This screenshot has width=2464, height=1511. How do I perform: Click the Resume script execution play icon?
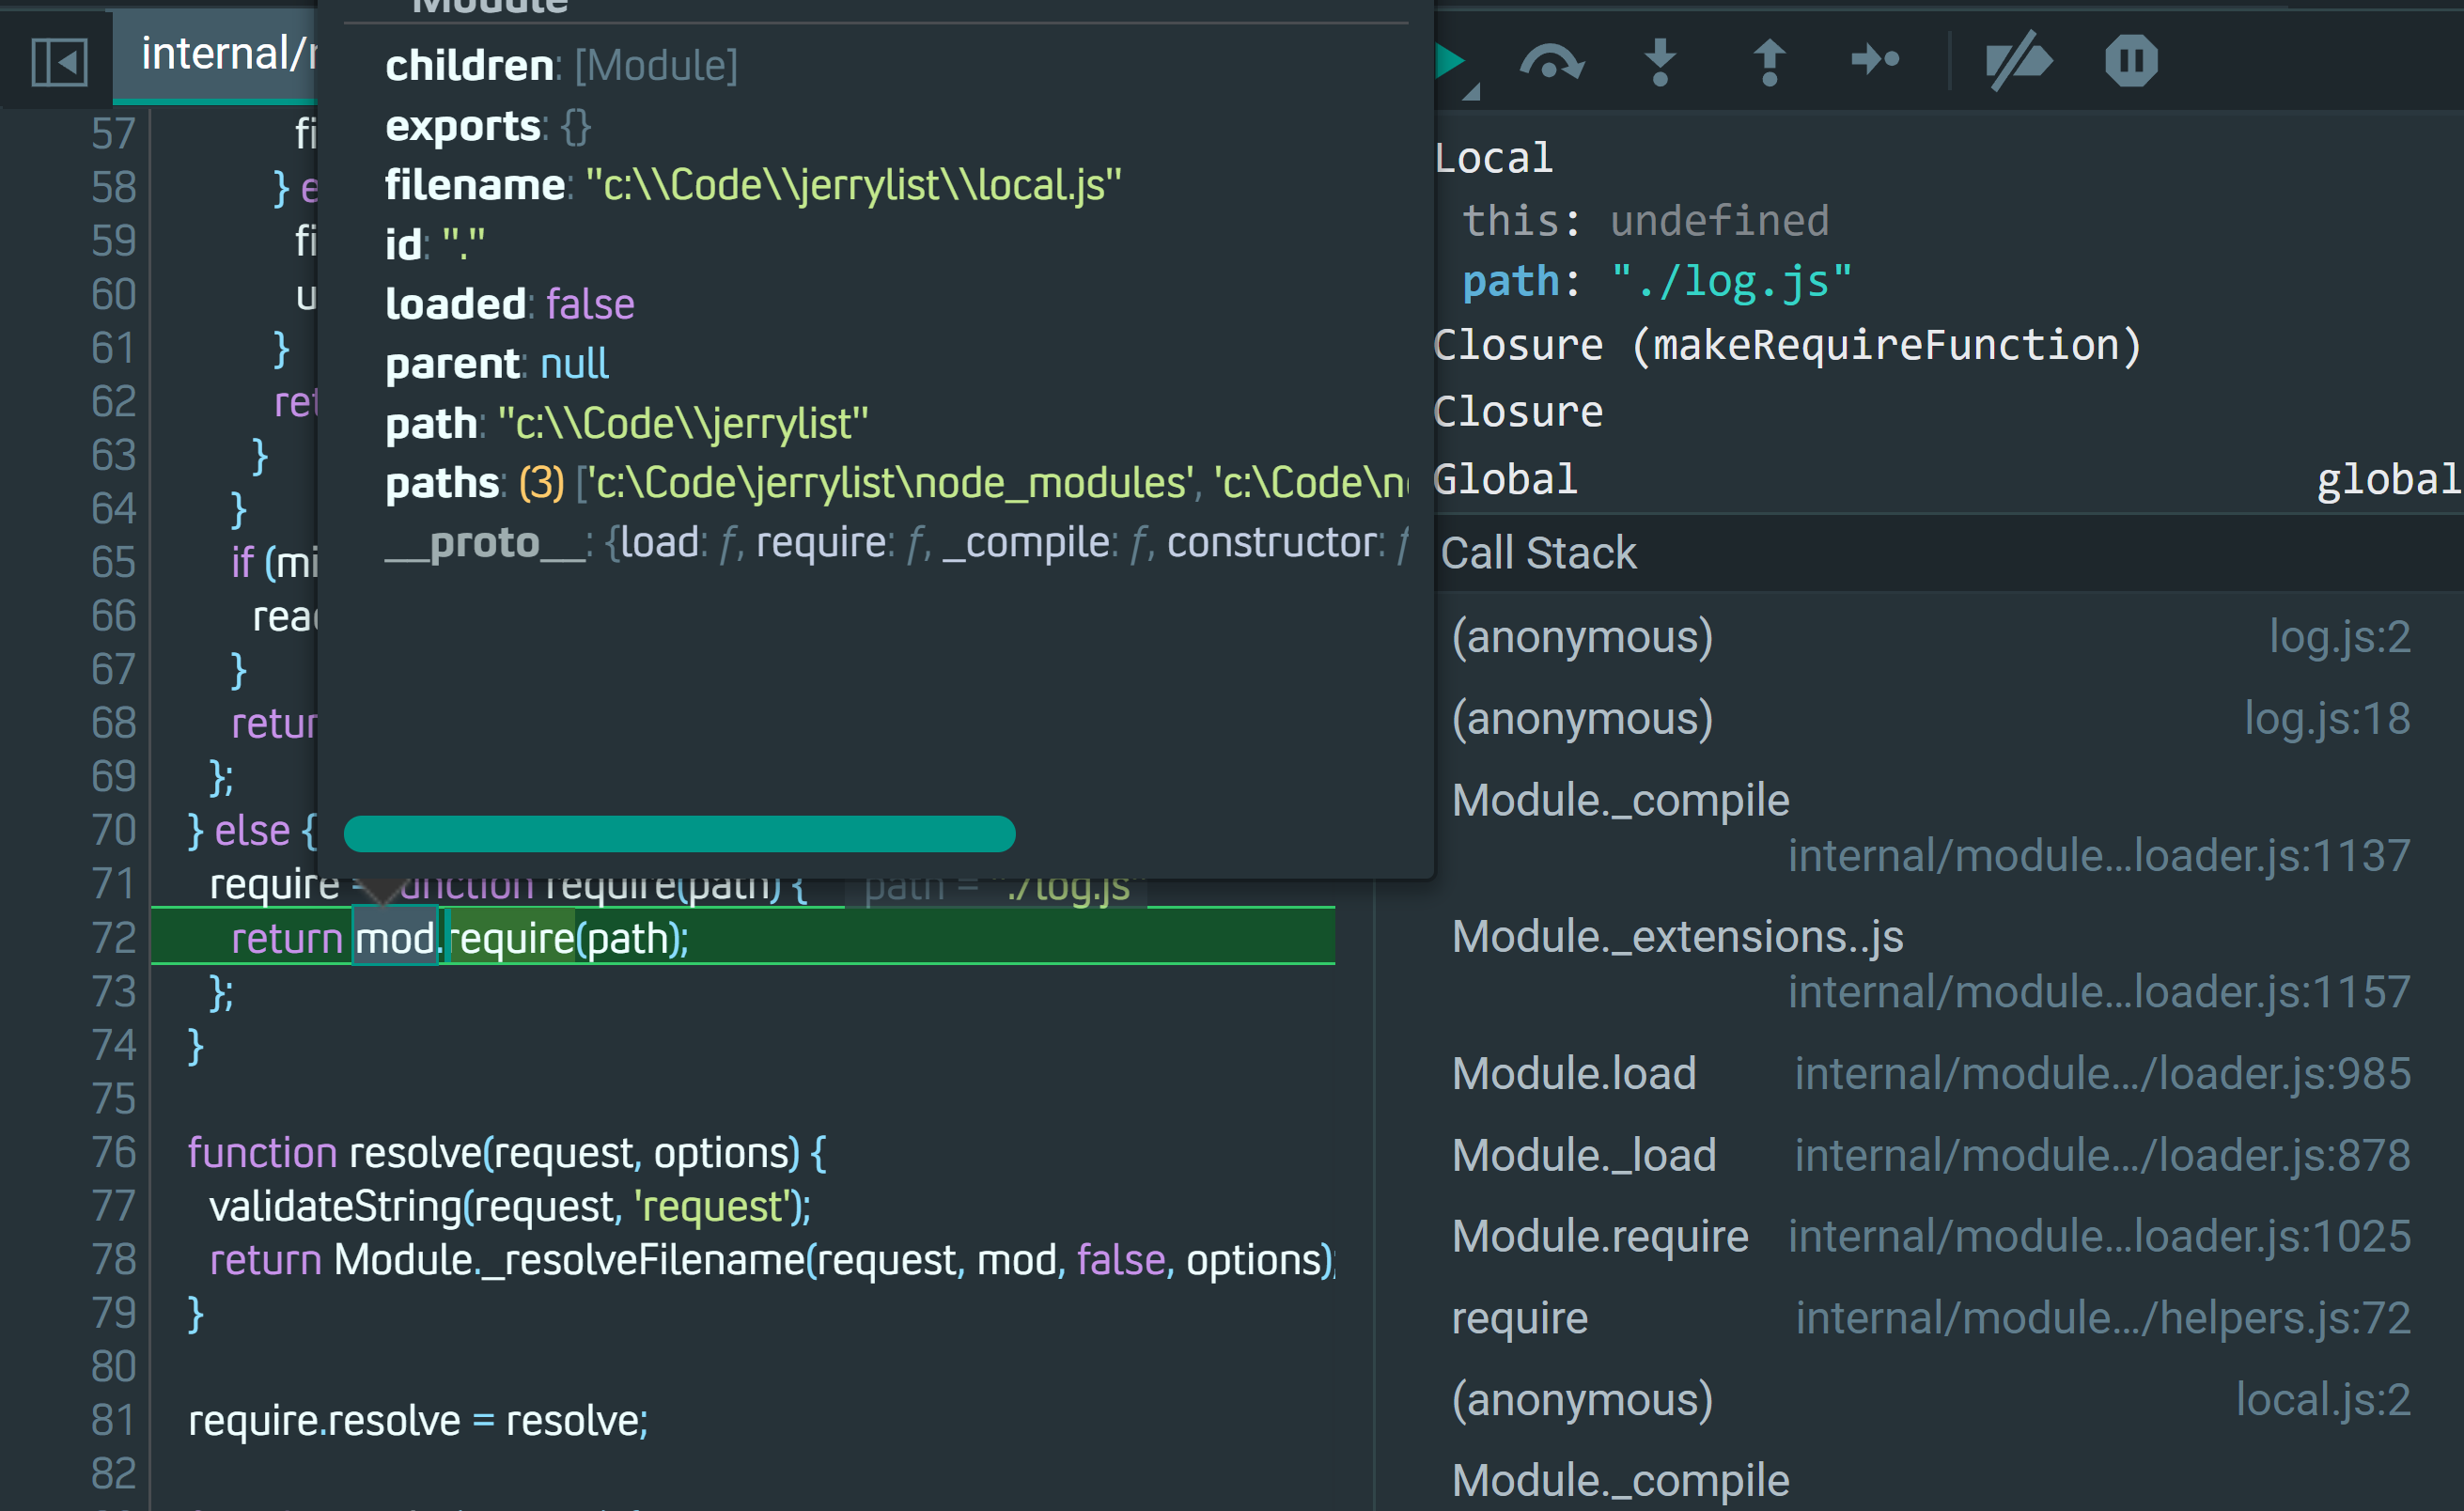(1450, 62)
